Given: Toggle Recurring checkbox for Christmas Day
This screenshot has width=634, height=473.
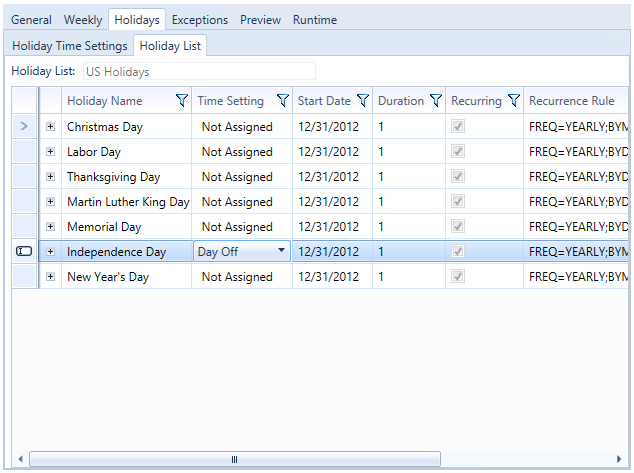Looking at the screenshot, I should (459, 127).
